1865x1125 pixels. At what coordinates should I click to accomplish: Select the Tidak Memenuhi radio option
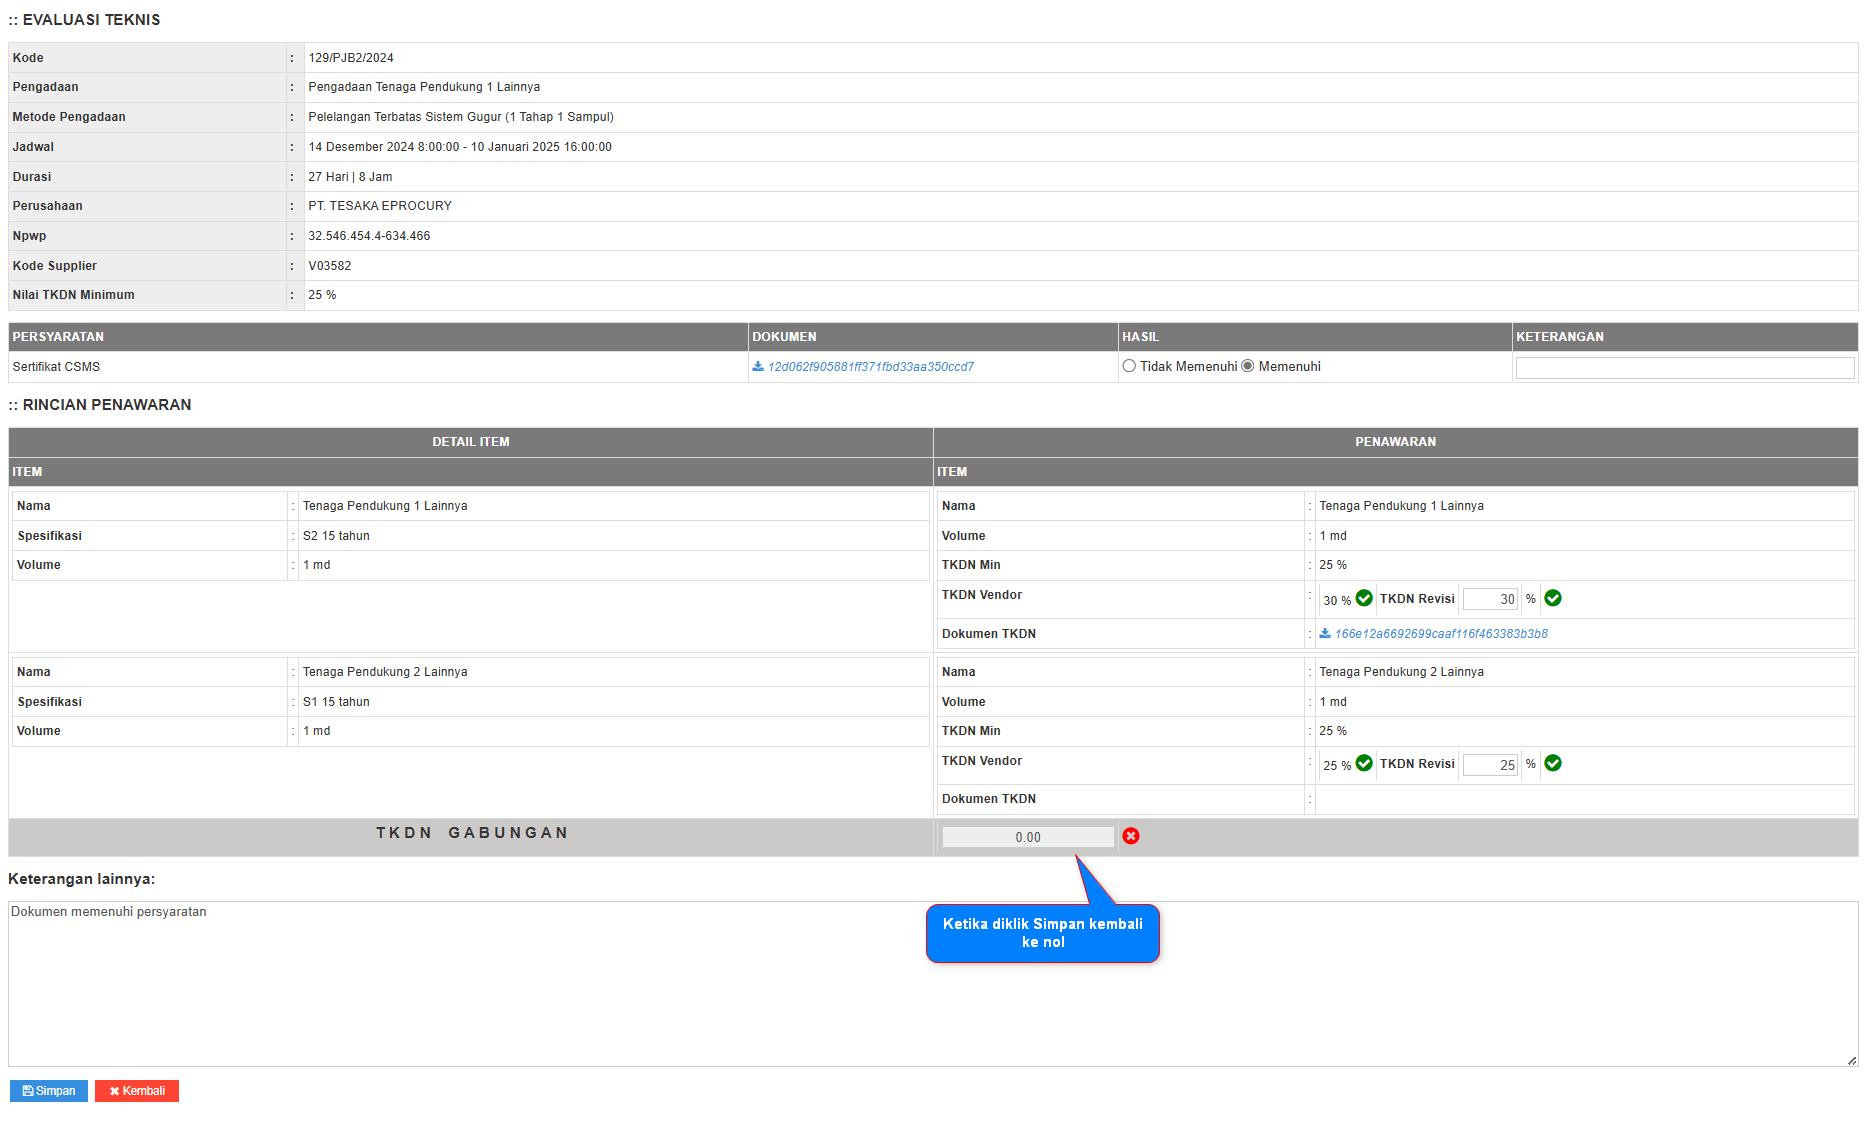pyautogui.click(x=1129, y=366)
